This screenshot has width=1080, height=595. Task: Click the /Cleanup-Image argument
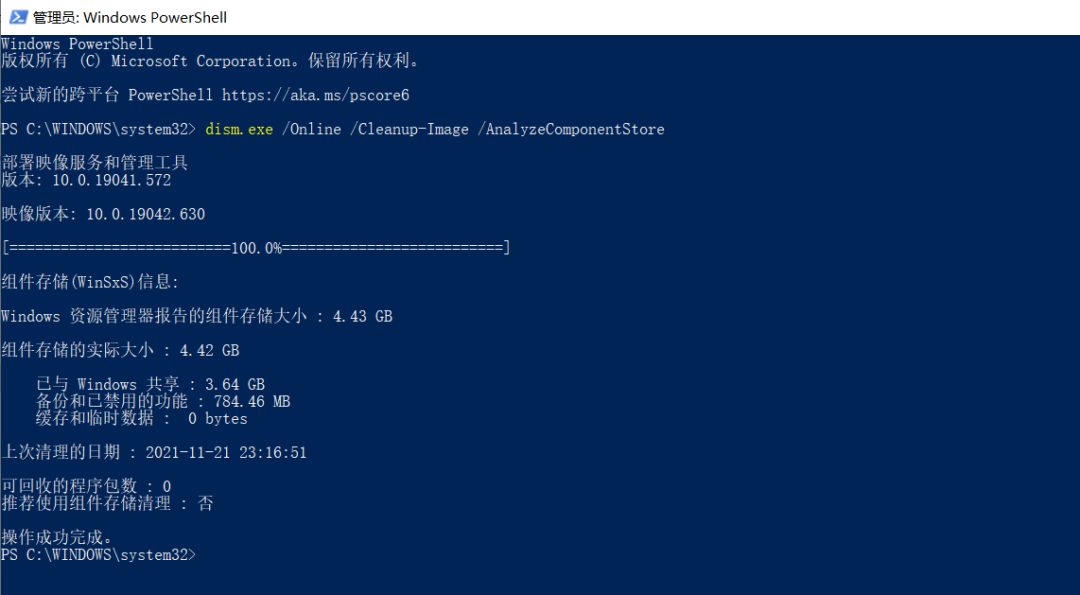(409, 129)
